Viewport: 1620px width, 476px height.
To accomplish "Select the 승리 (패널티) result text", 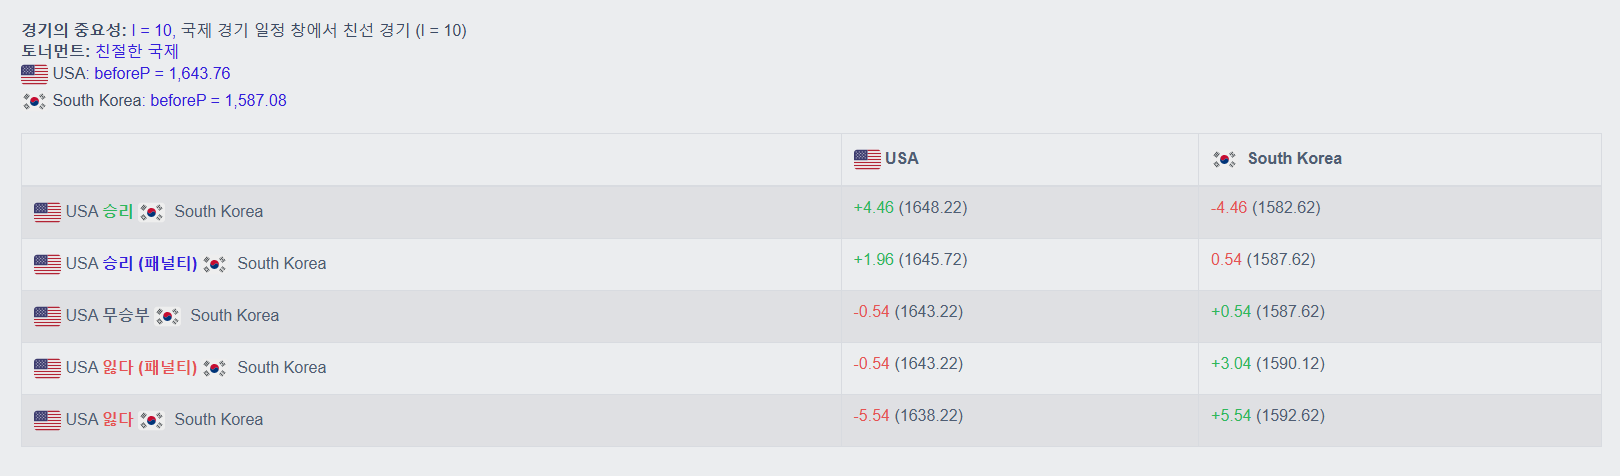I will 150,263.
